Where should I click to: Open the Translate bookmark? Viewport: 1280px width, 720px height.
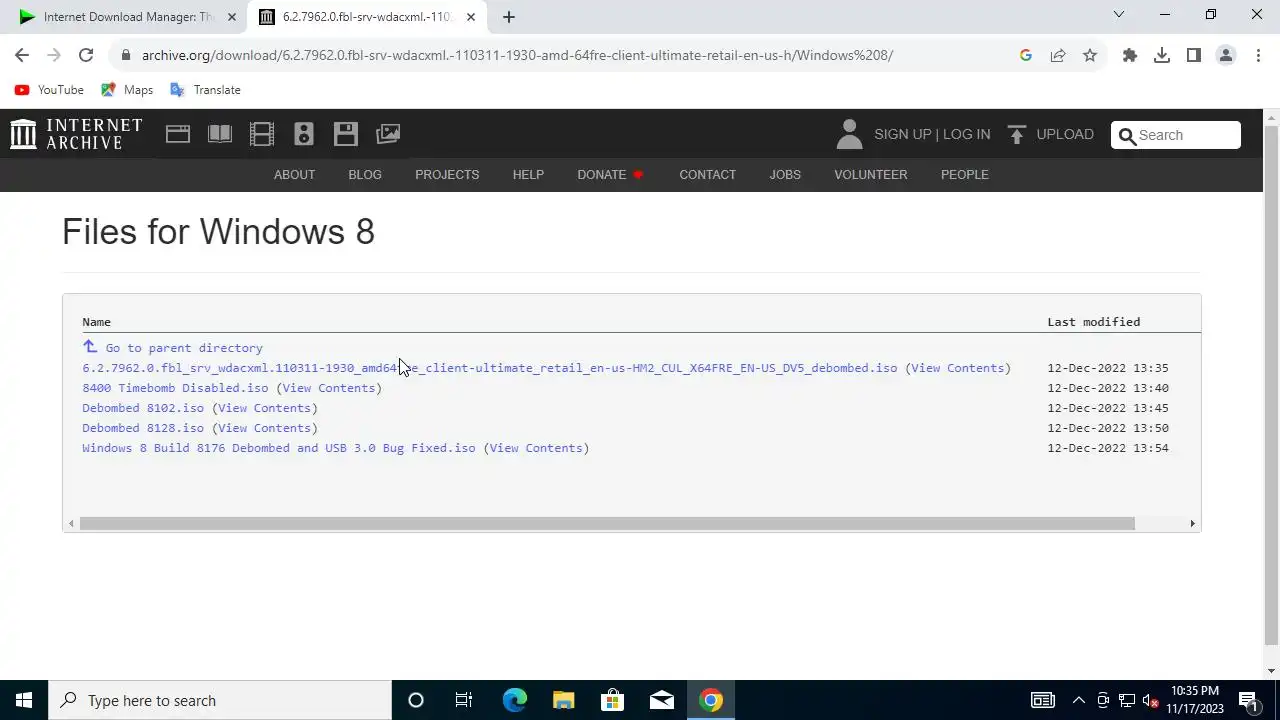pos(205,90)
